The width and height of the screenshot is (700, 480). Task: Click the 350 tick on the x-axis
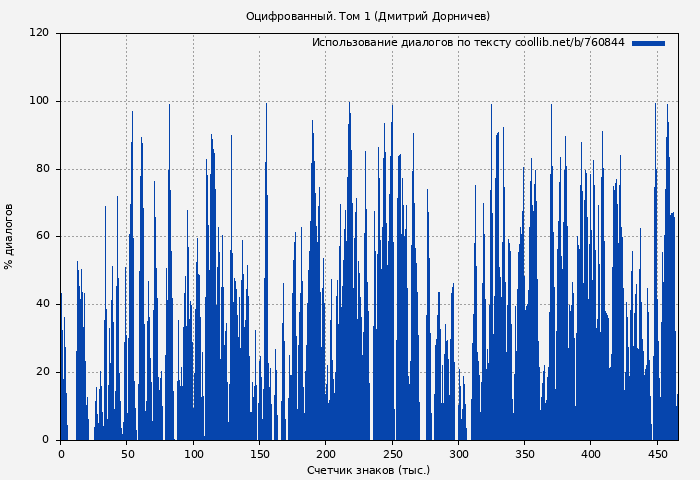coord(524,454)
